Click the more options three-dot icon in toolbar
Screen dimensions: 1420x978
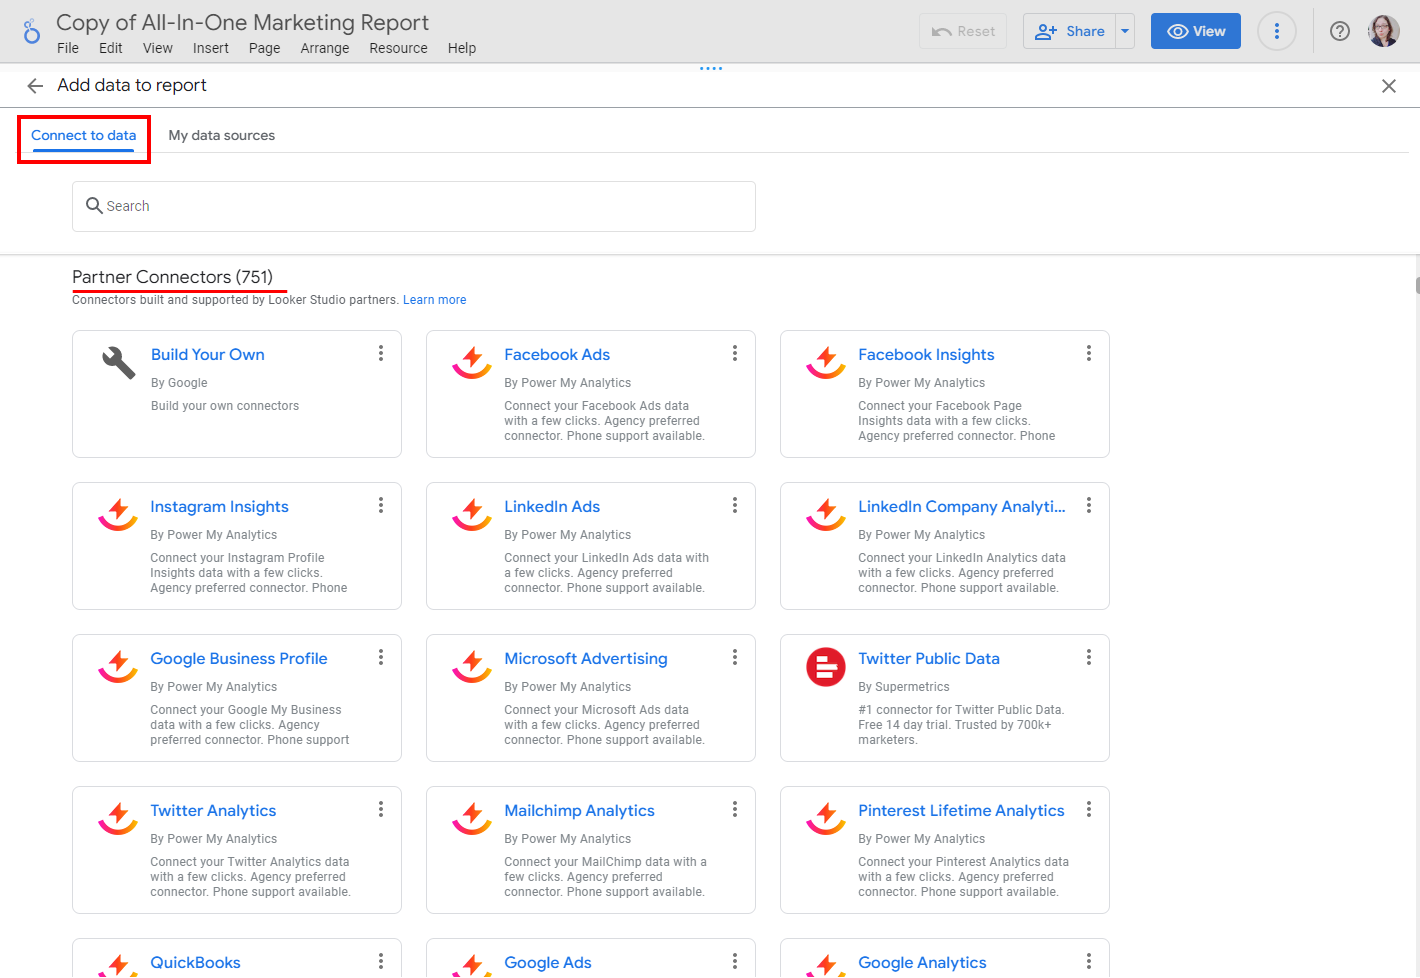click(x=1277, y=31)
